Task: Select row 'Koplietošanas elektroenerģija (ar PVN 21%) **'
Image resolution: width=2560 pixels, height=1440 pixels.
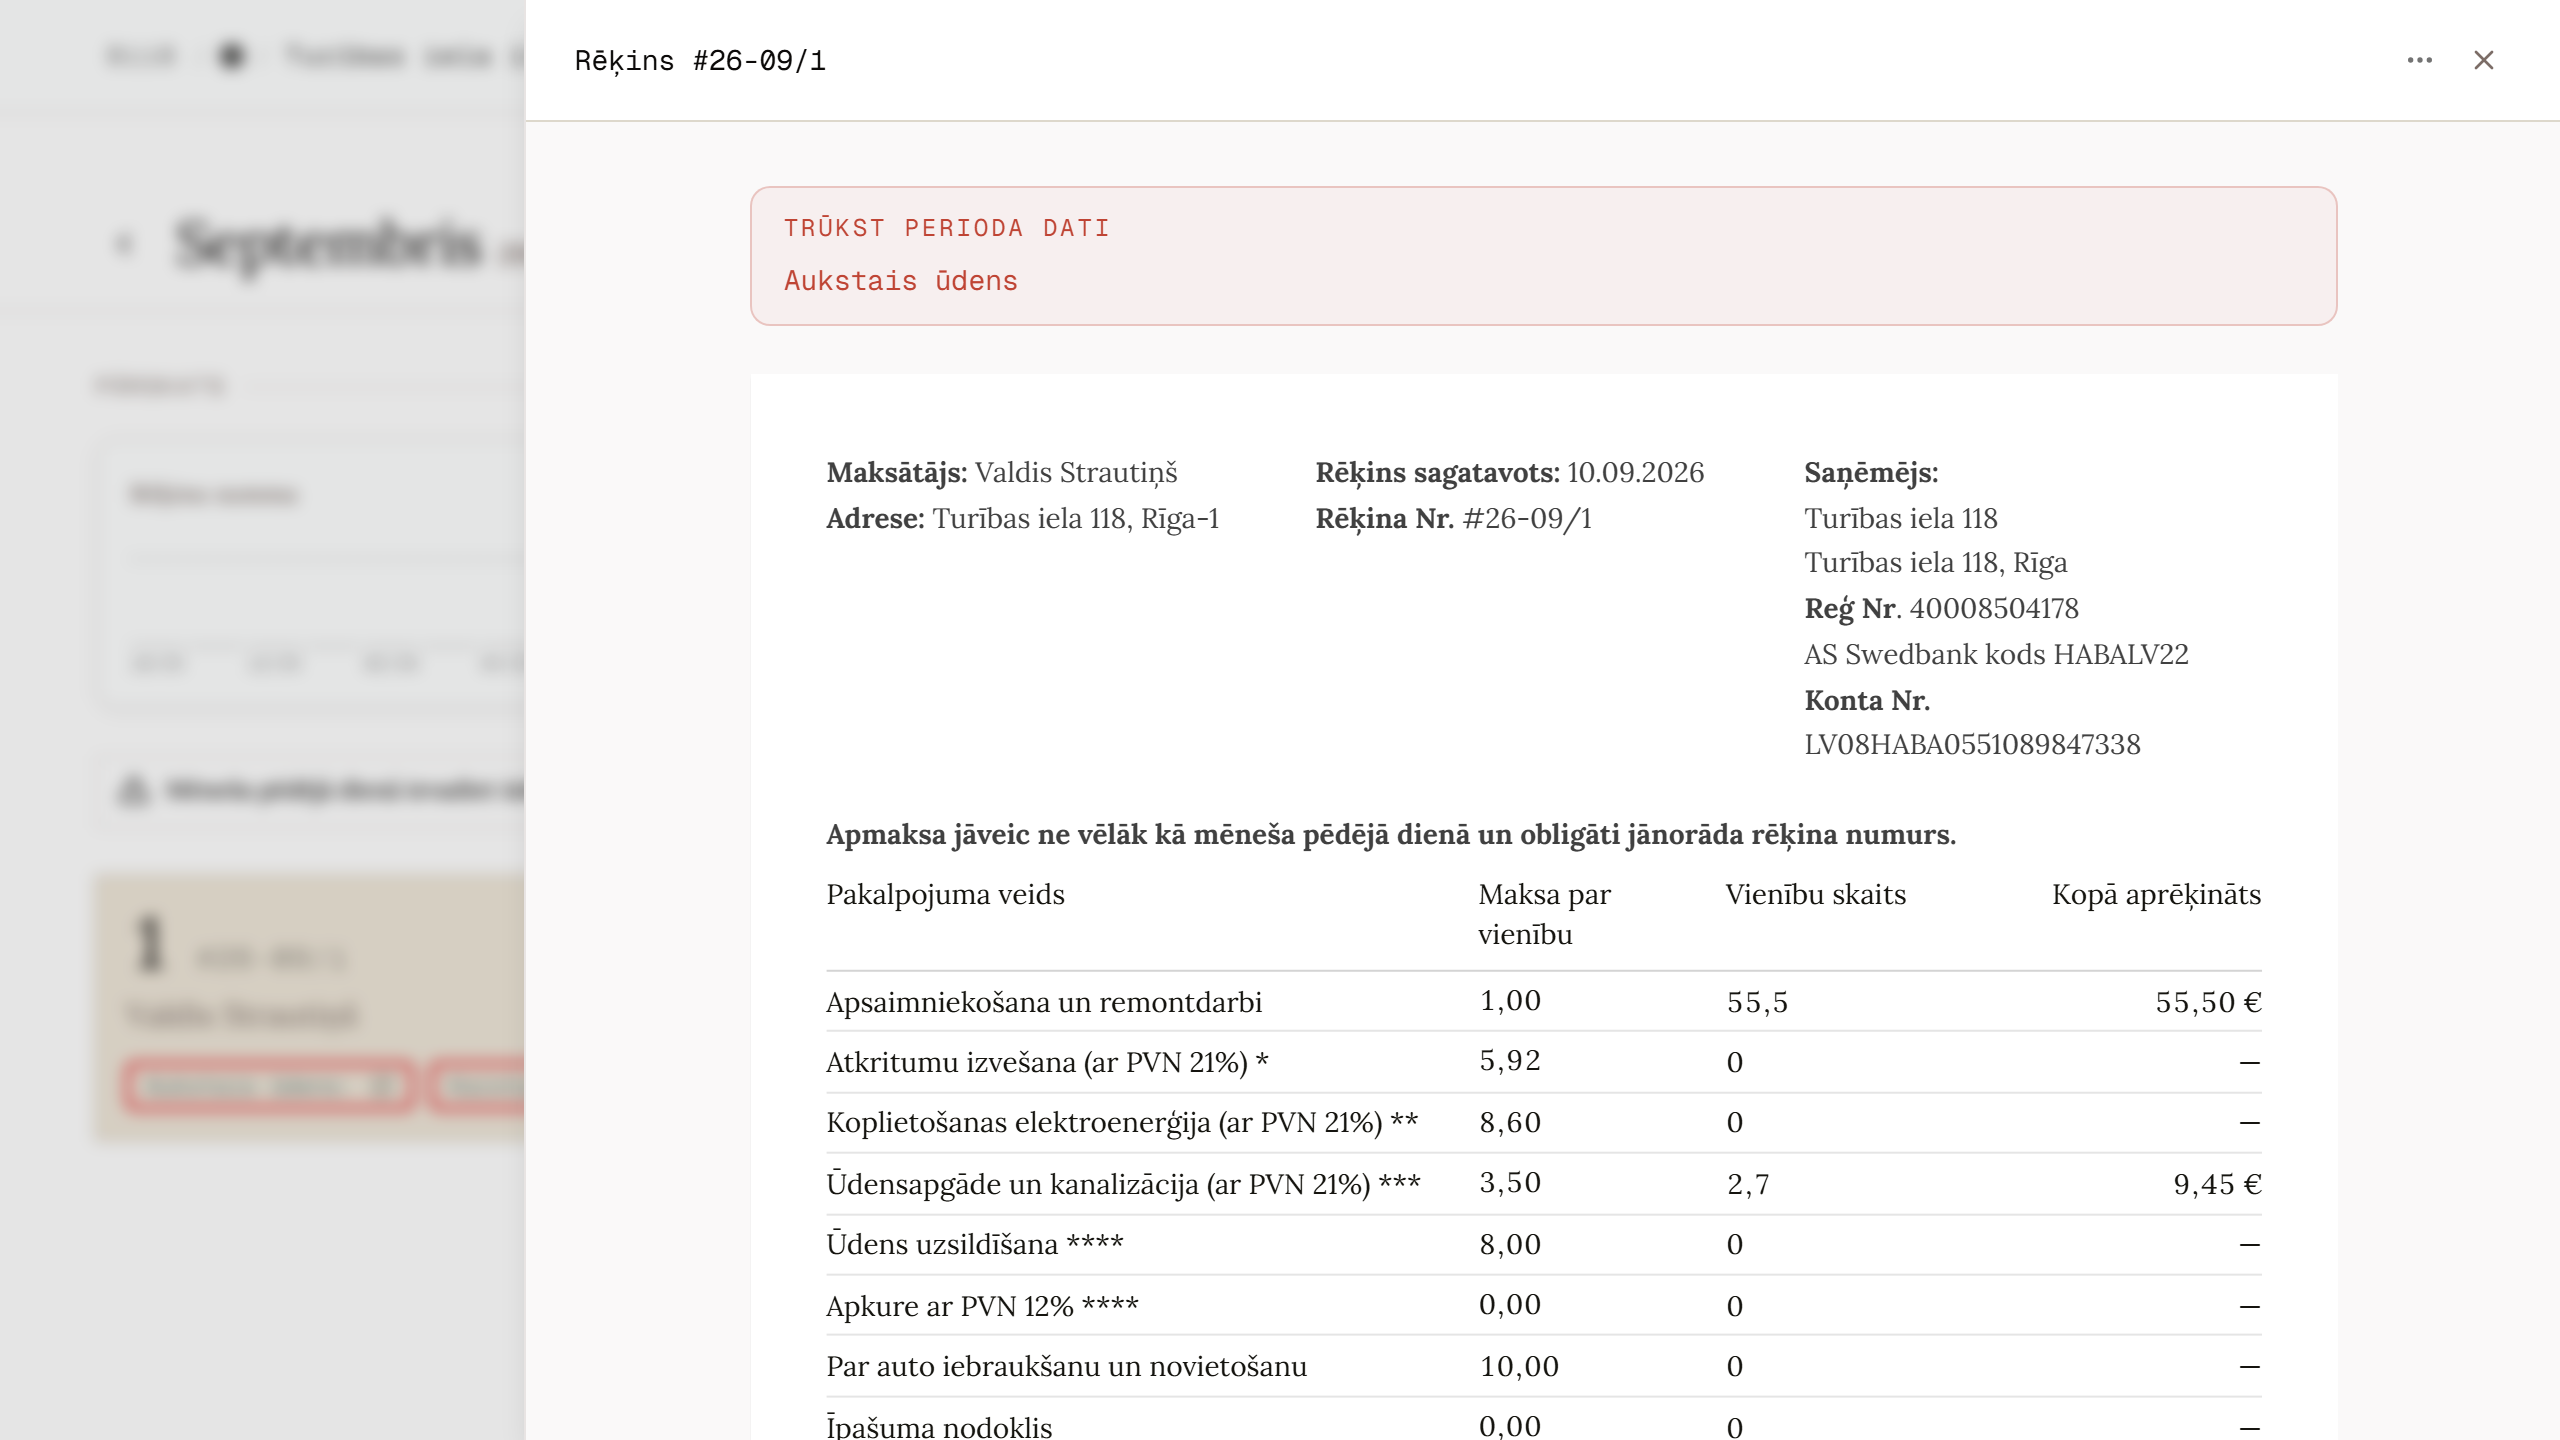Action: (x=1543, y=1123)
